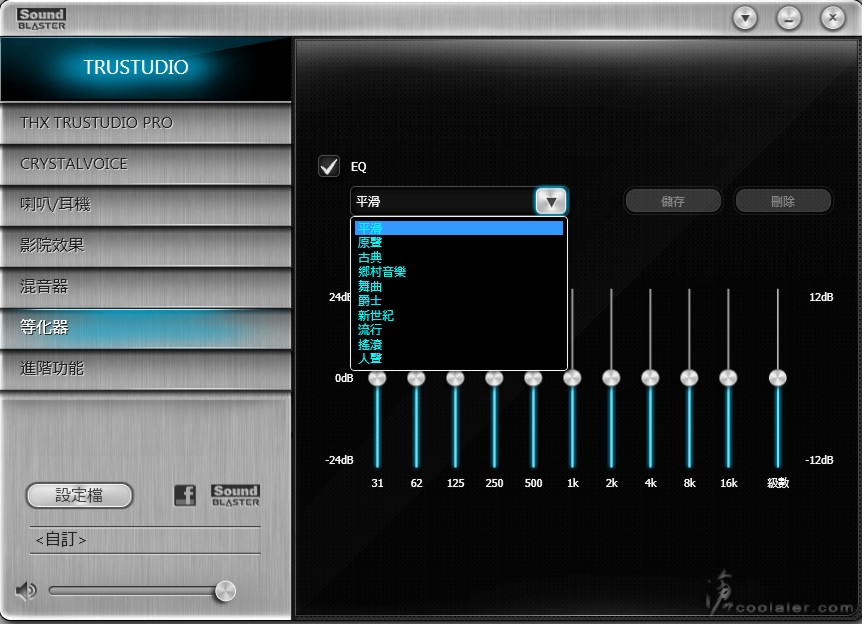
Task: Open the THX TRUSTUDIO PRO section
Action: click(x=146, y=123)
